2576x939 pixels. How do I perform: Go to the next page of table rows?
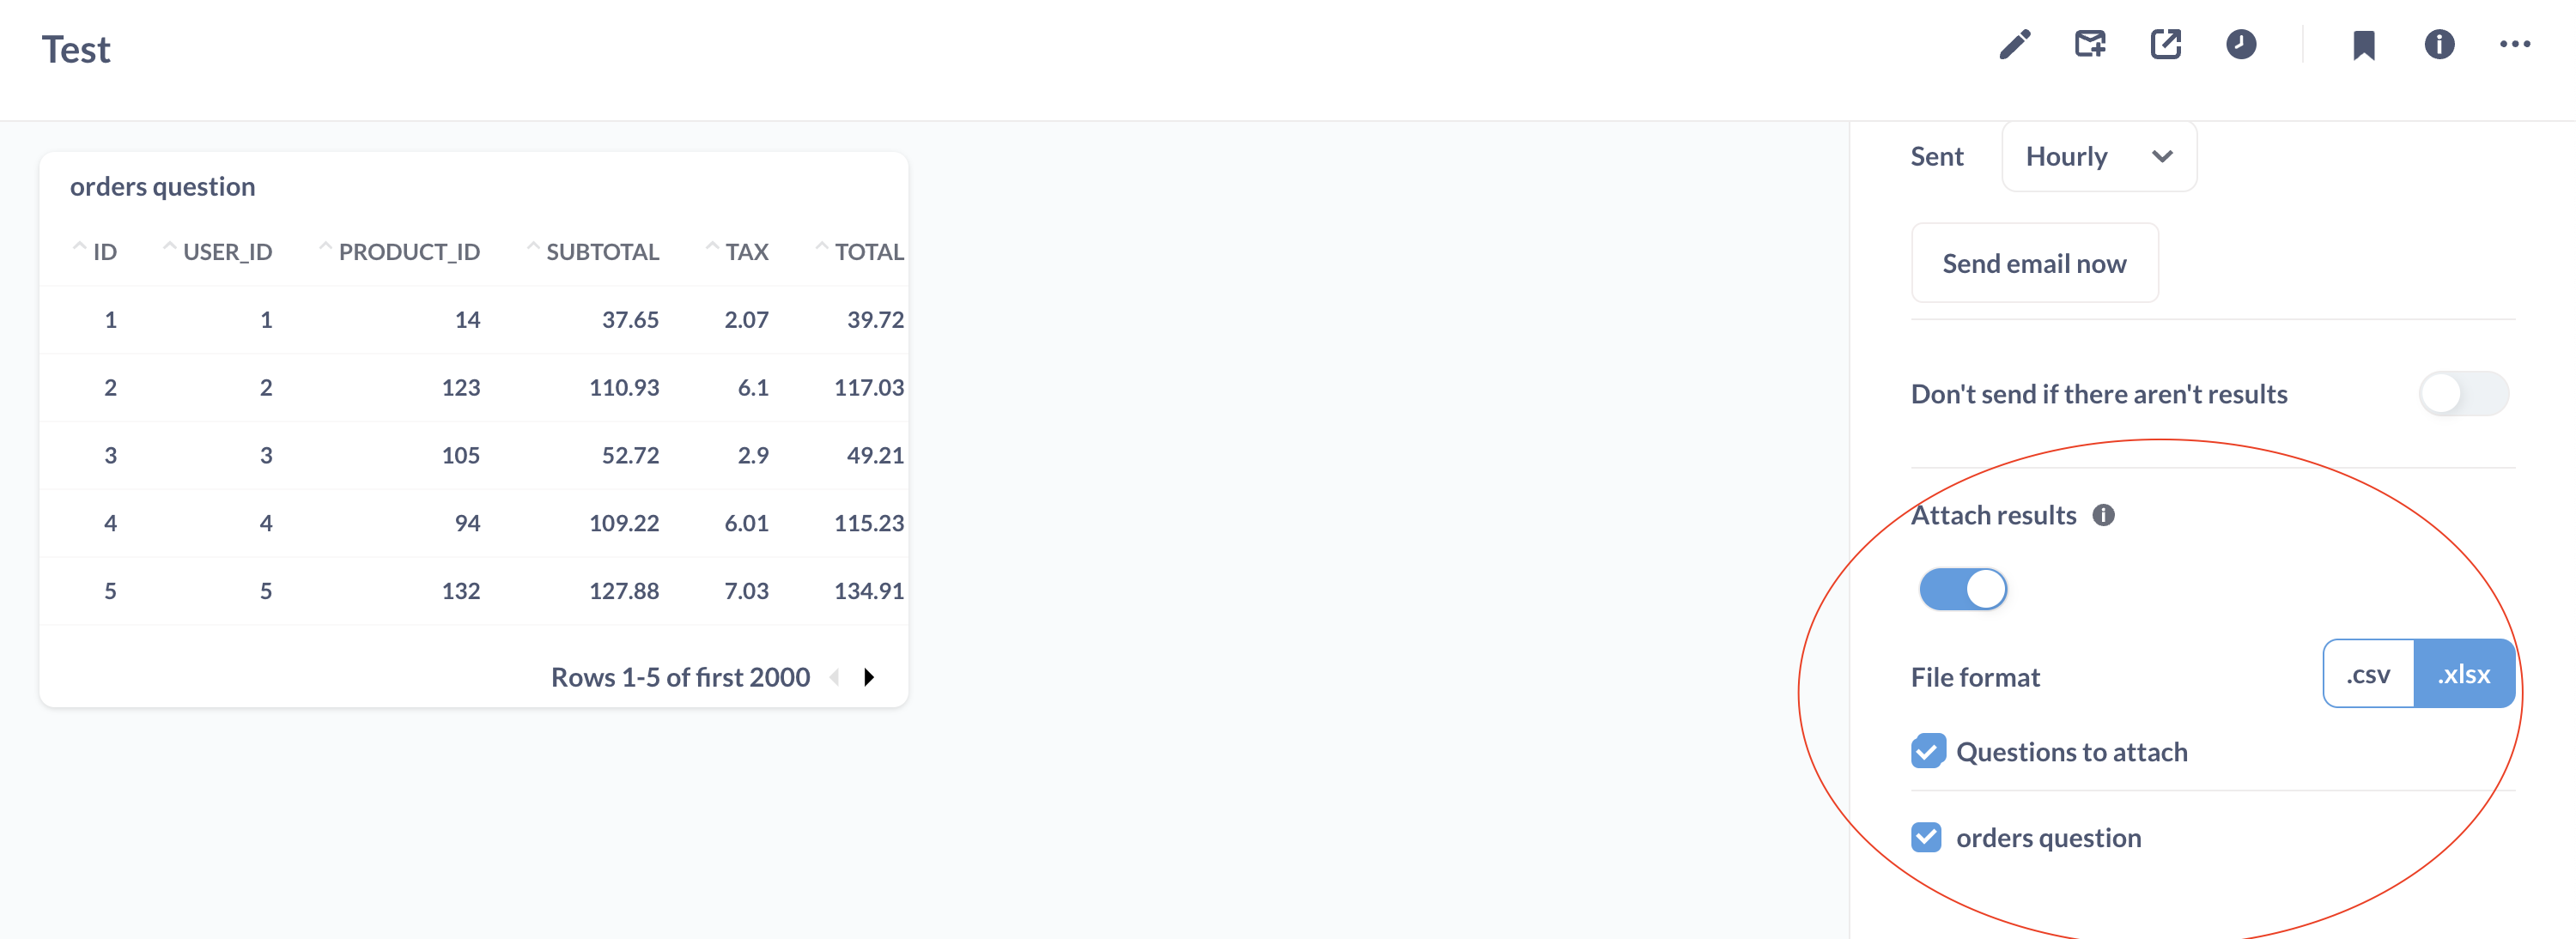869,677
